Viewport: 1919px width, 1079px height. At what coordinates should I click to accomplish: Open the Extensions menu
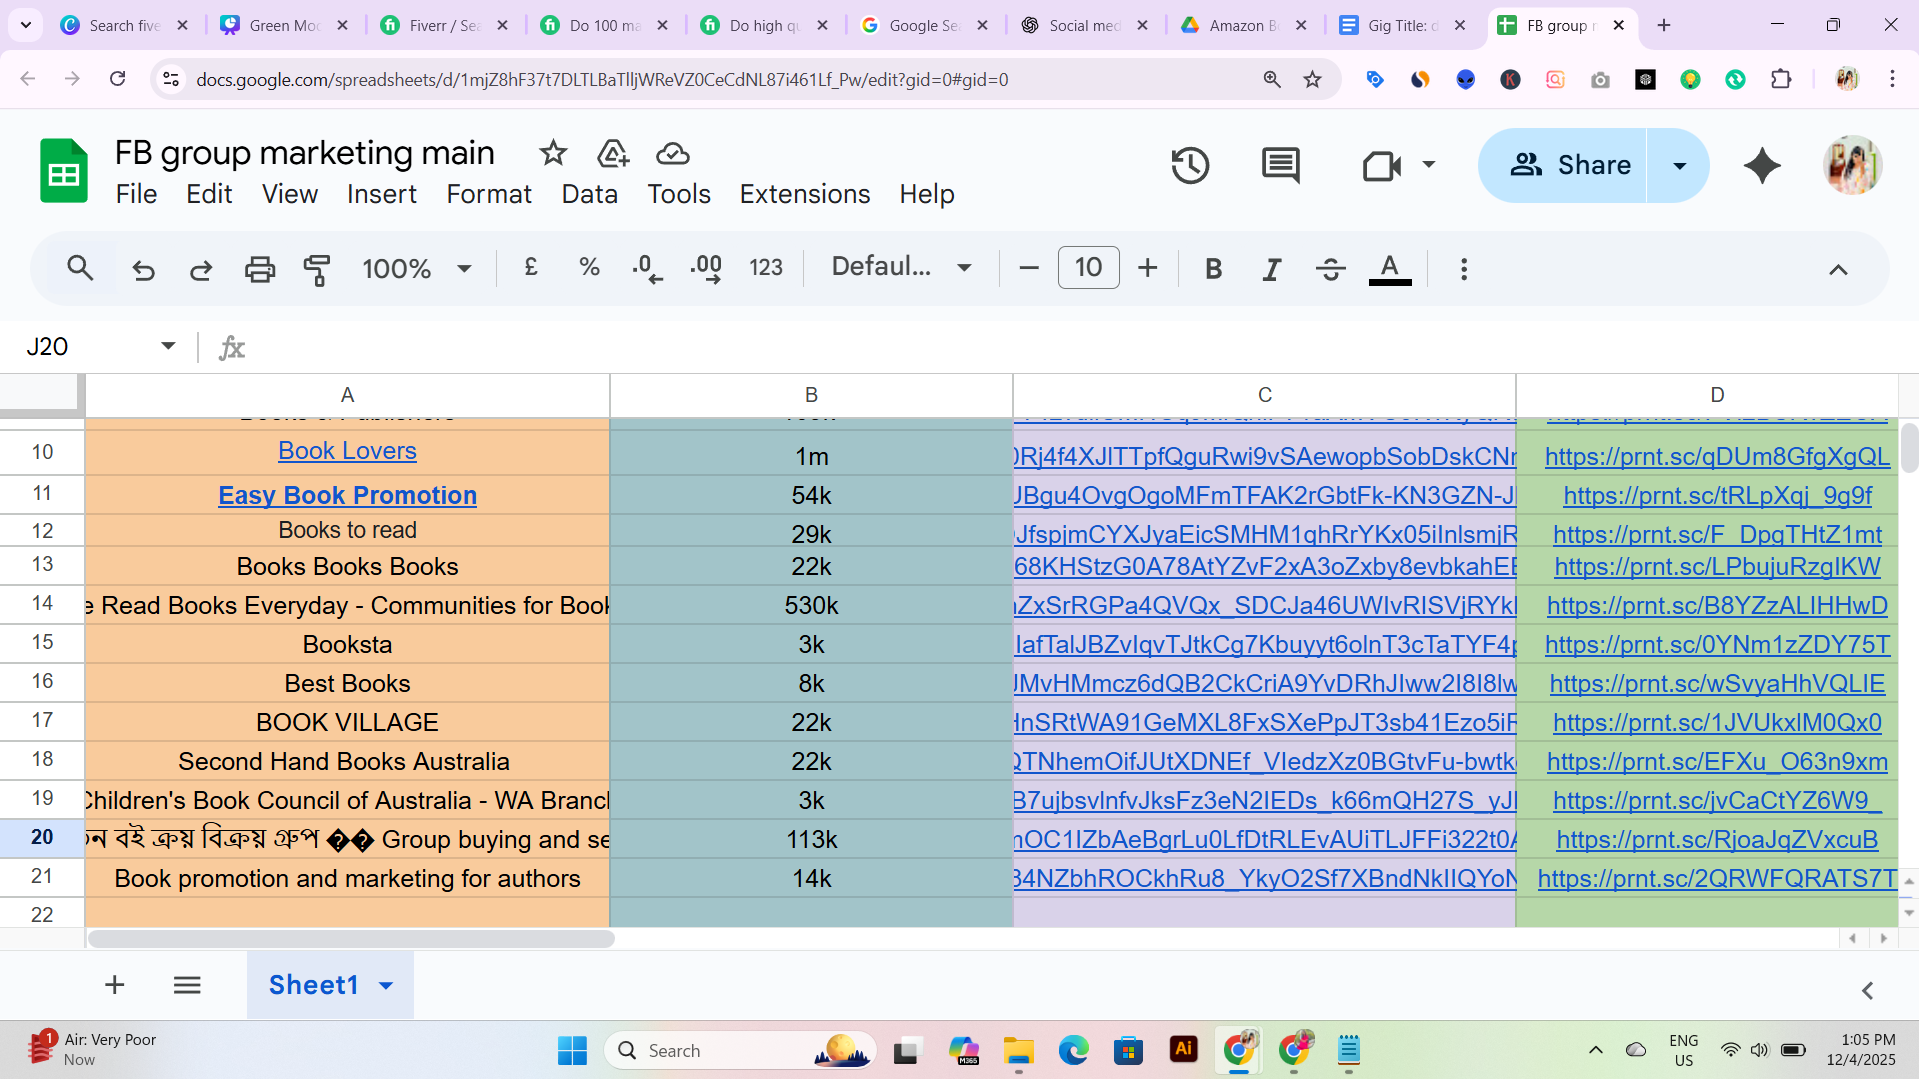click(x=804, y=194)
